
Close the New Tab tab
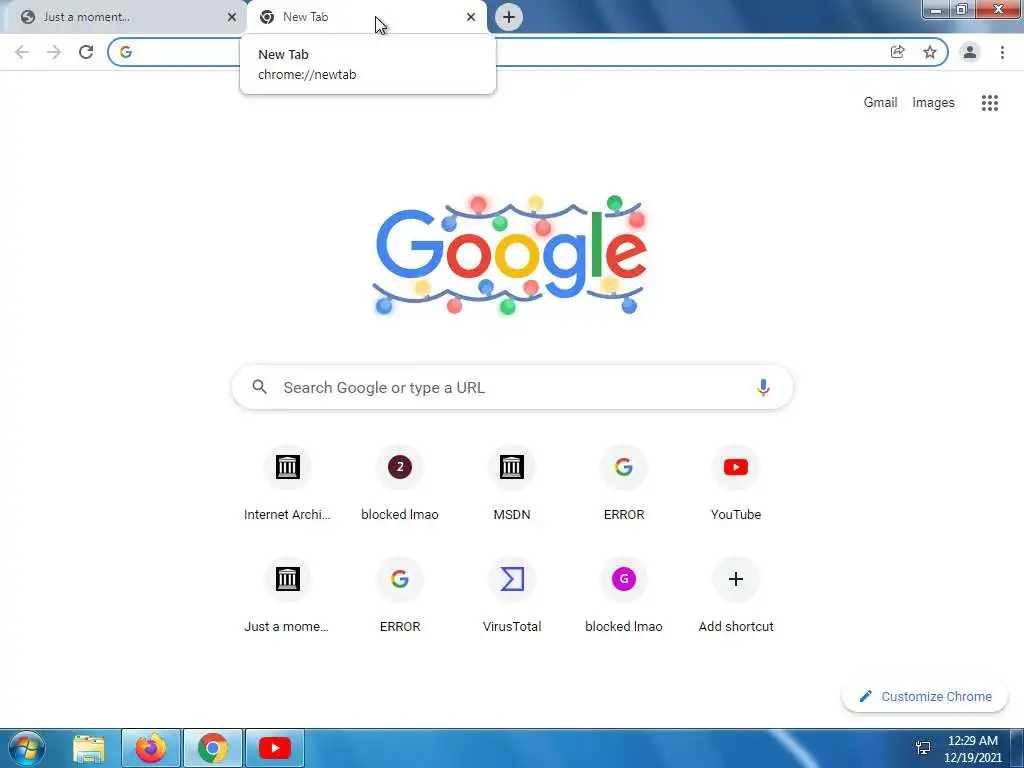(x=471, y=17)
